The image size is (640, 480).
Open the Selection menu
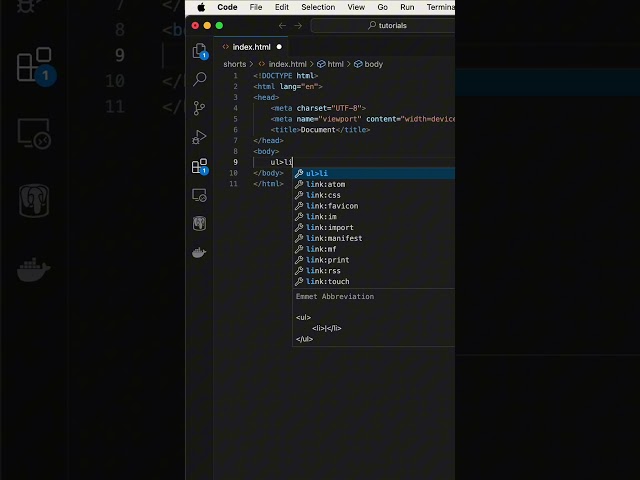tap(318, 7)
